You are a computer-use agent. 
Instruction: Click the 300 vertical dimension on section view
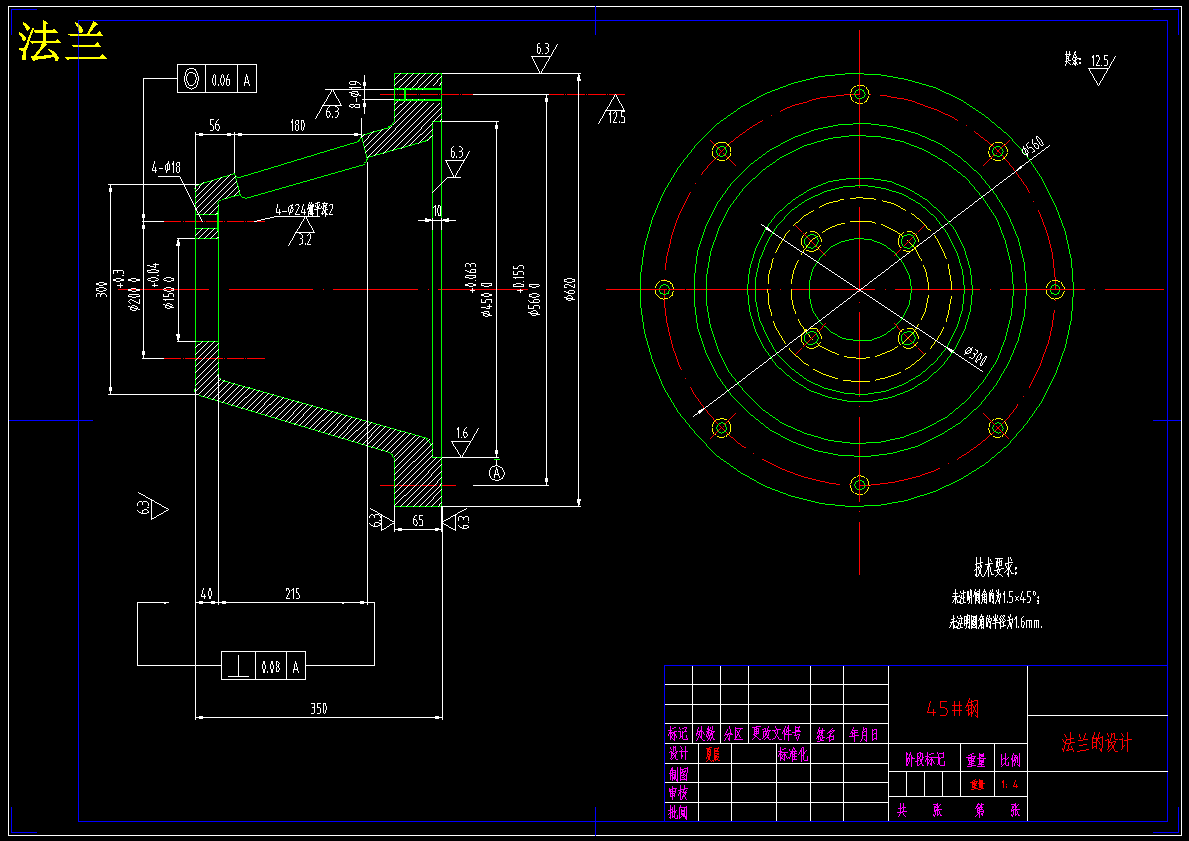pos(102,289)
